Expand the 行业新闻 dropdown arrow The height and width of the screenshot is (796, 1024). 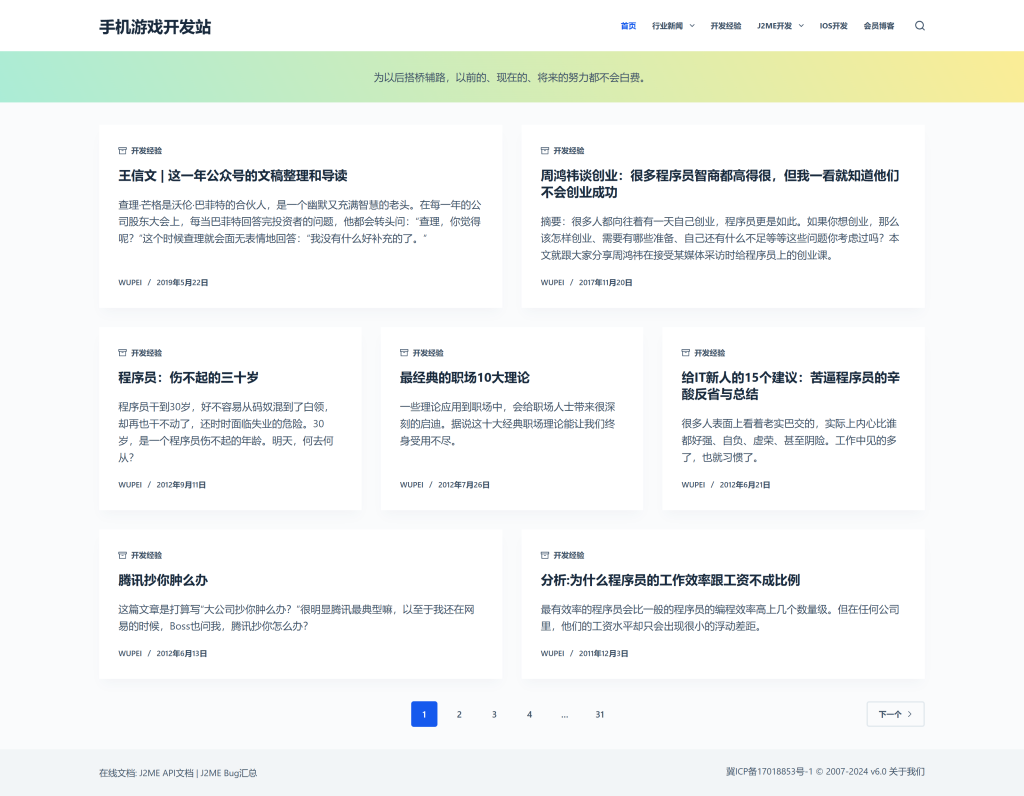692,26
